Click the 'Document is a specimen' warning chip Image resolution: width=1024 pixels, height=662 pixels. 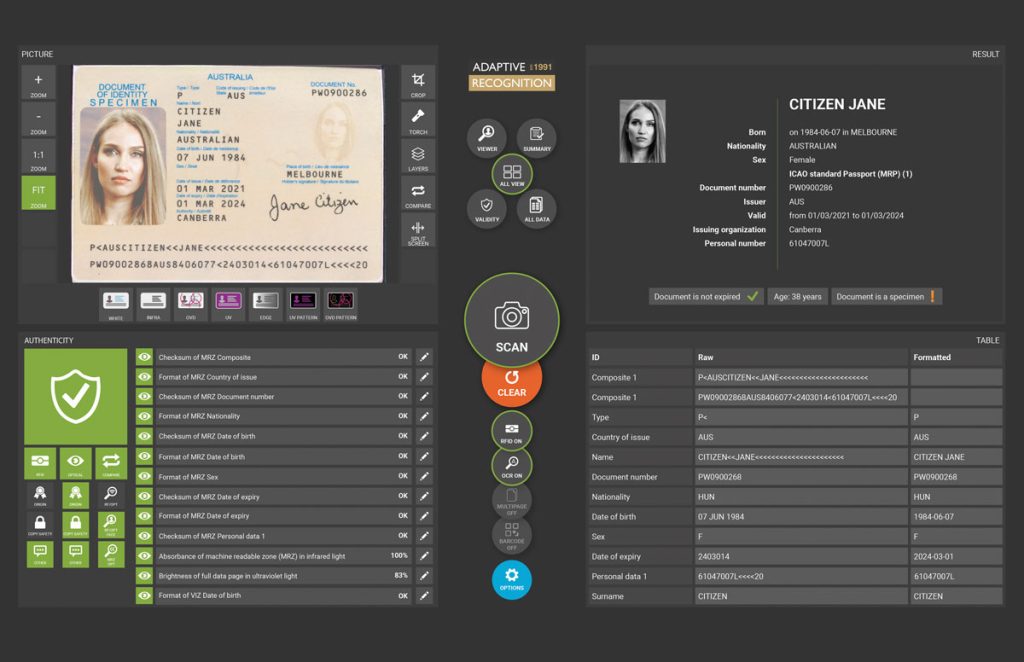[x=886, y=296]
